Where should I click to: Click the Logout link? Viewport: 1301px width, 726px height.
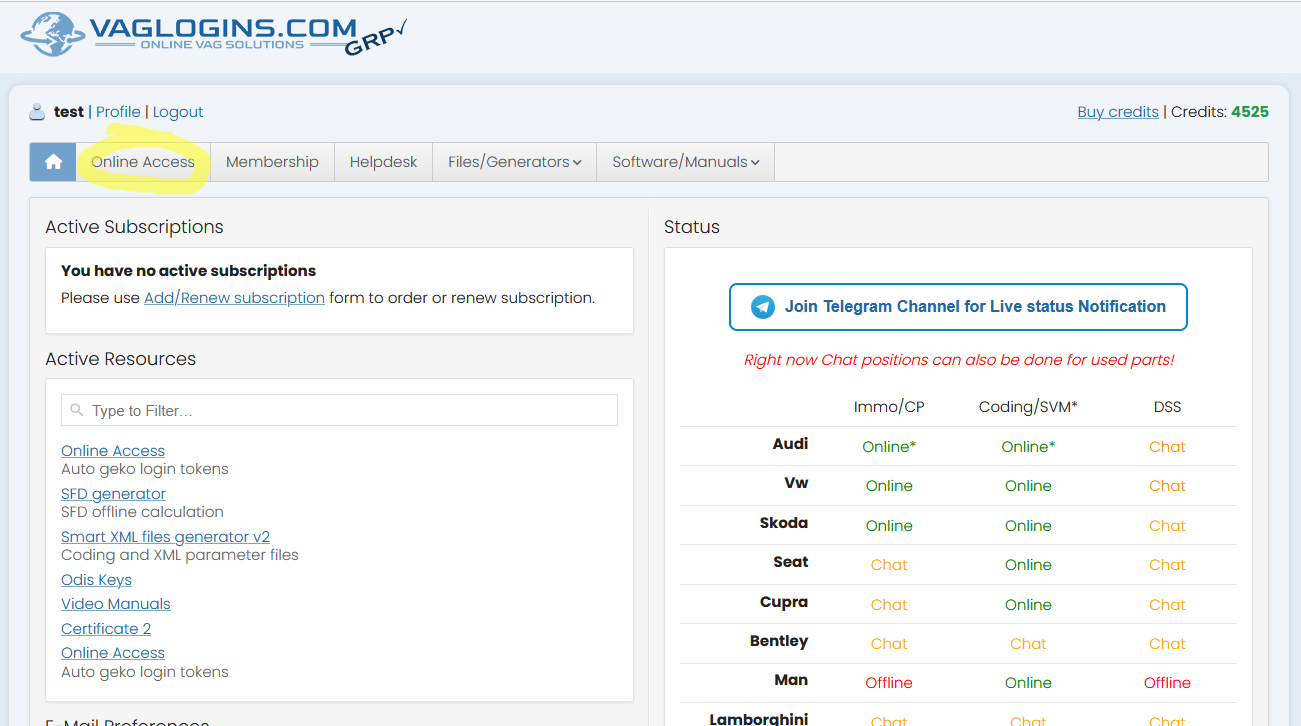point(178,112)
